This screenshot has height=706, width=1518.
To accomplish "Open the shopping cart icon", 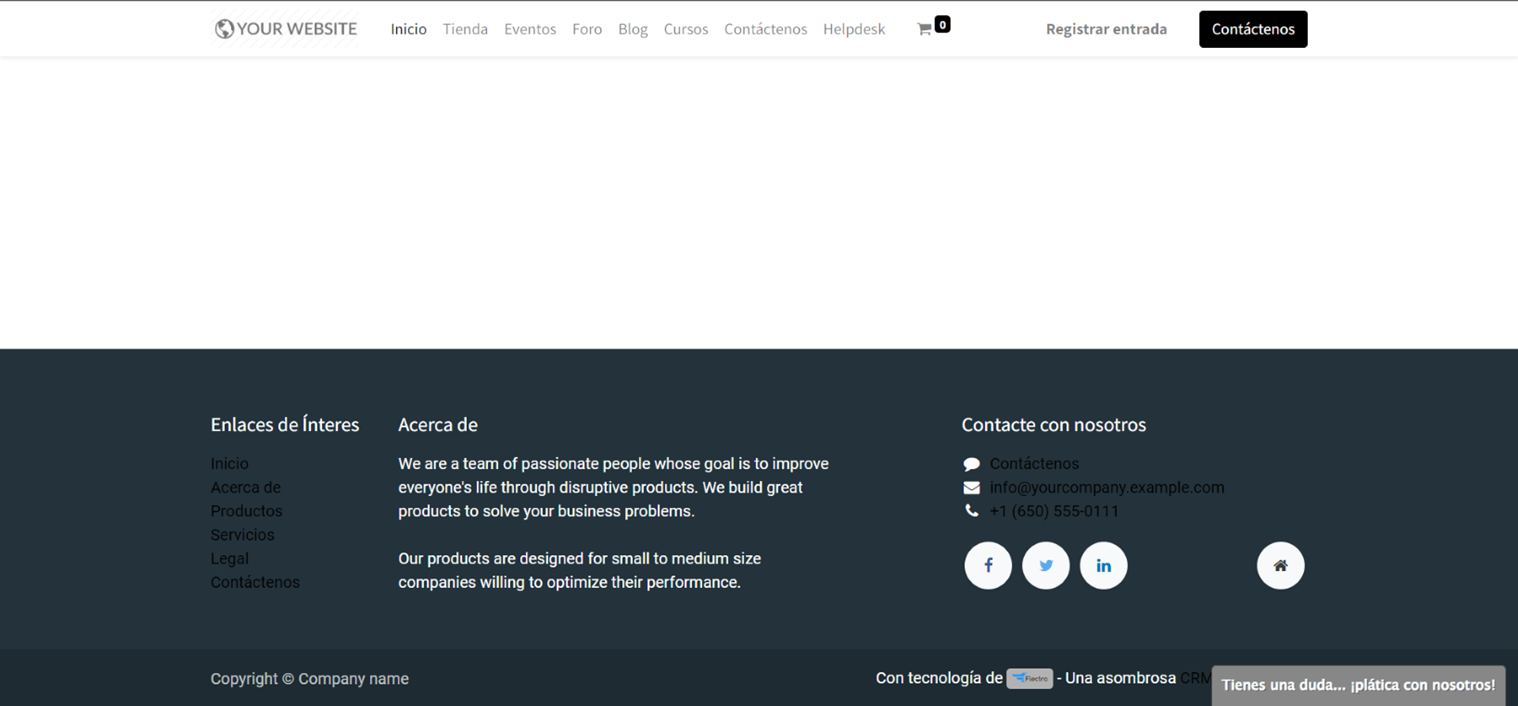I will tap(926, 29).
